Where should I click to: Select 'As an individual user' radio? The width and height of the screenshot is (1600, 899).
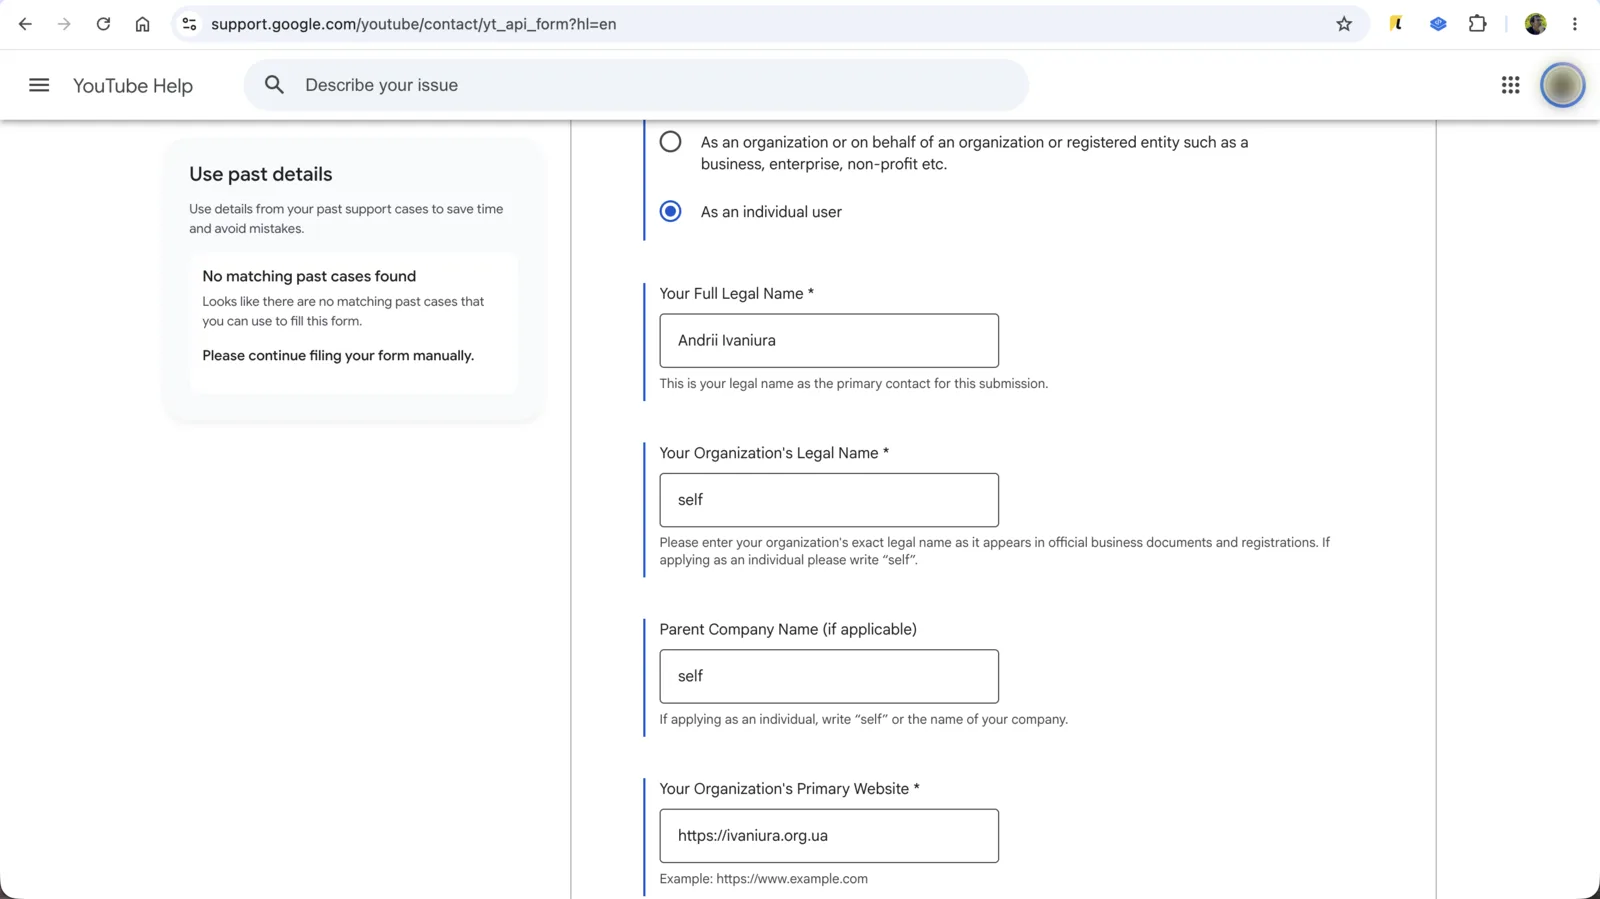pos(670,211)
